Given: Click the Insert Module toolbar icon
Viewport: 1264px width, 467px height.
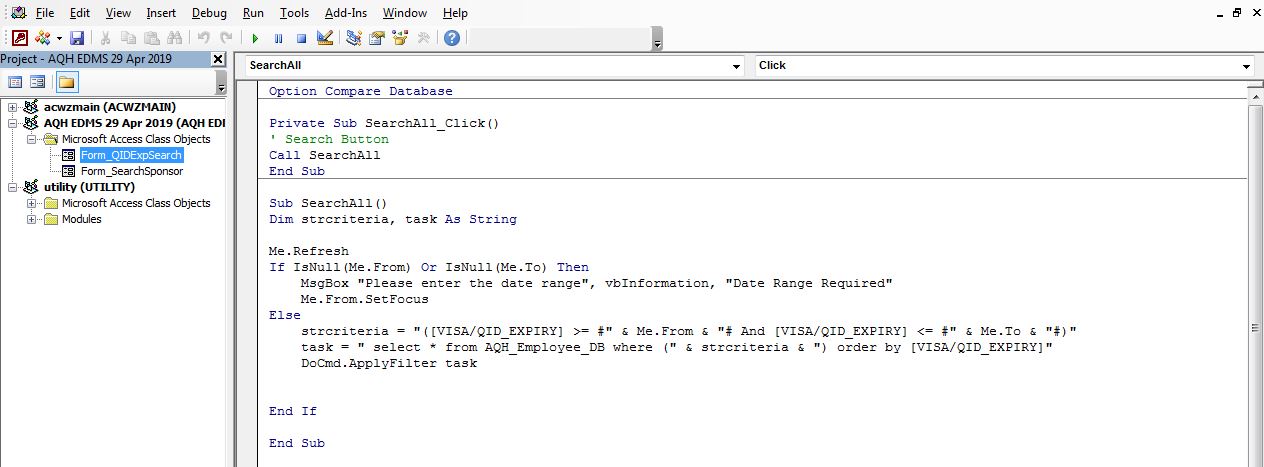Looking at the screenshot, I should click(x=43, y=38).
